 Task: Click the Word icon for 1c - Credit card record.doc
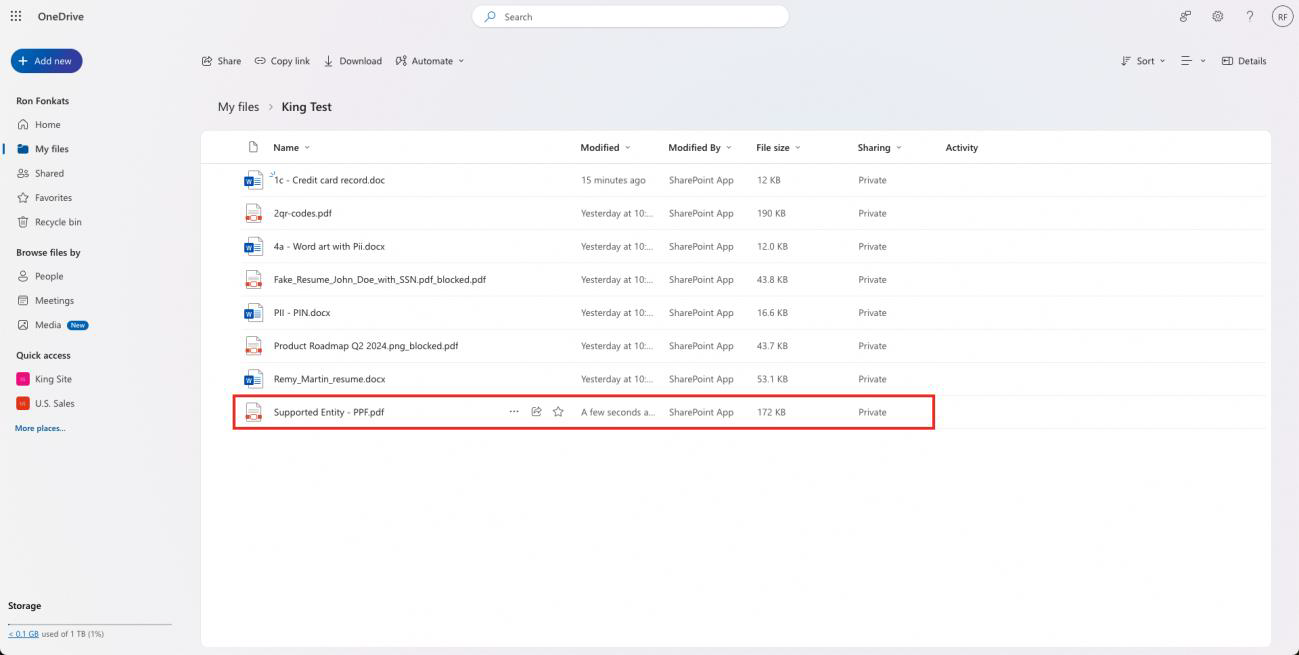click(x=253, y=180)
